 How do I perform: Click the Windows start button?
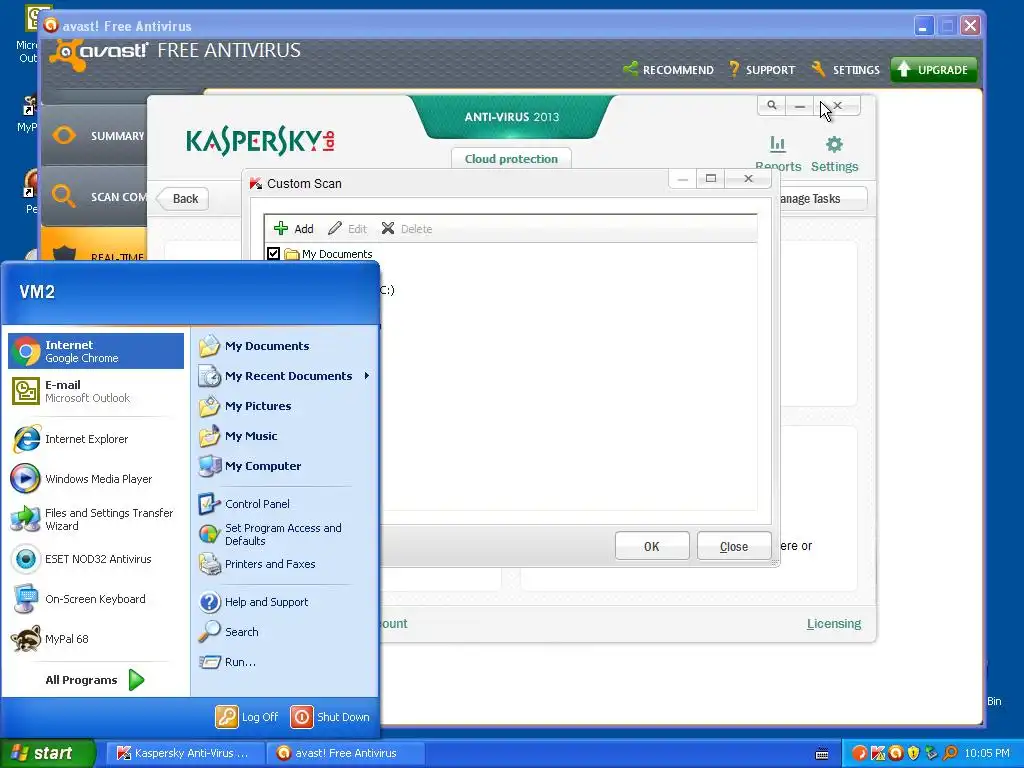[48, 753]
